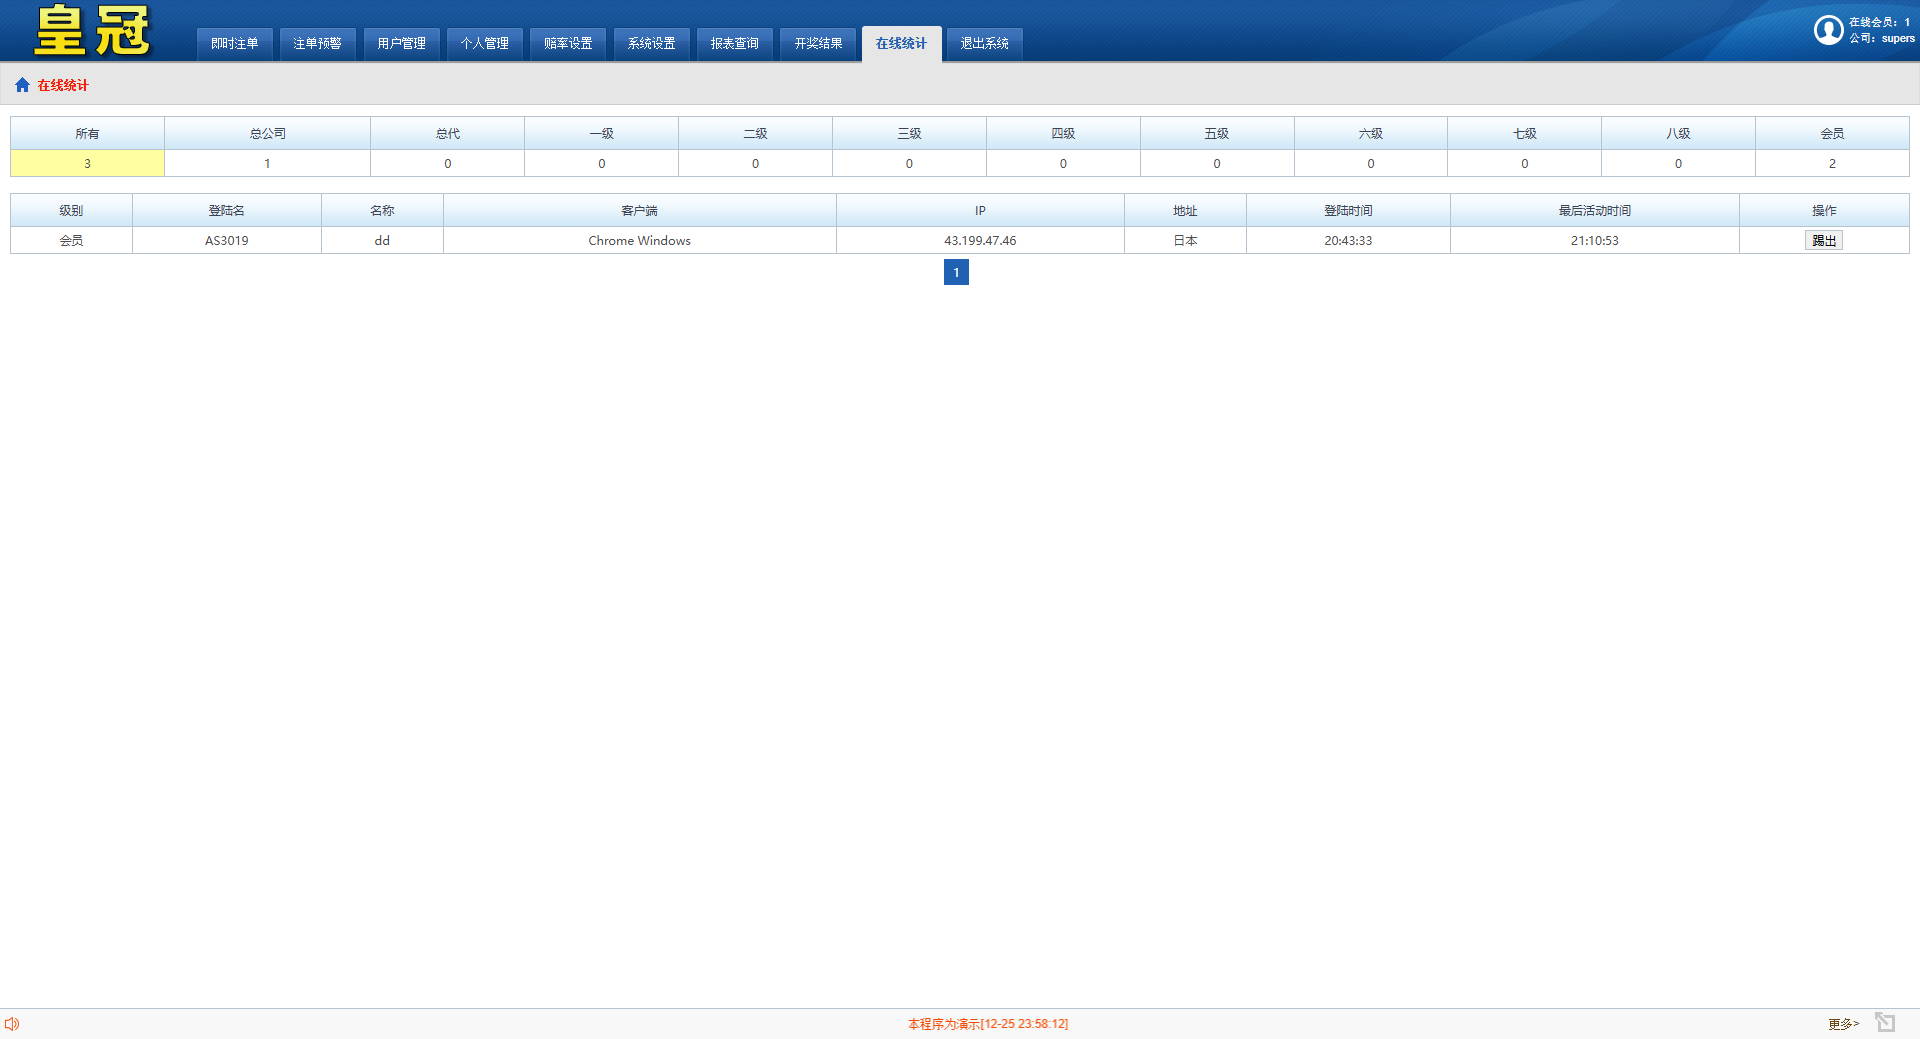Click 更多> link in footer
This screenshot has width=1920, height=1039.
(x=1843, y=1023)
